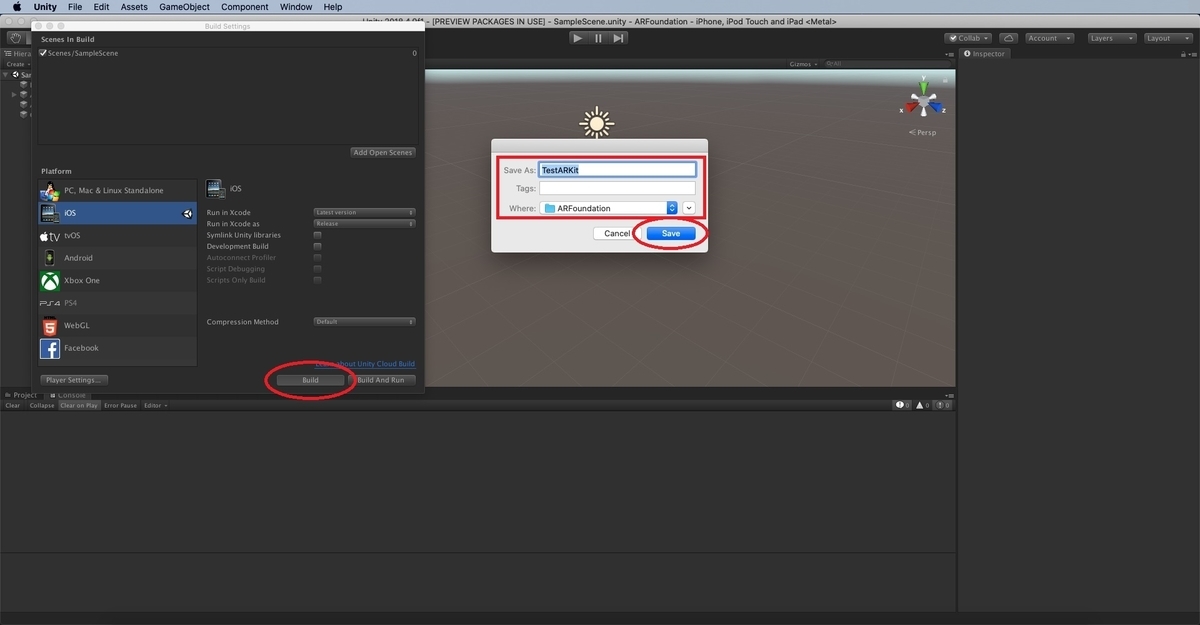Open Player Settings from Build Settings

point(74,380)
